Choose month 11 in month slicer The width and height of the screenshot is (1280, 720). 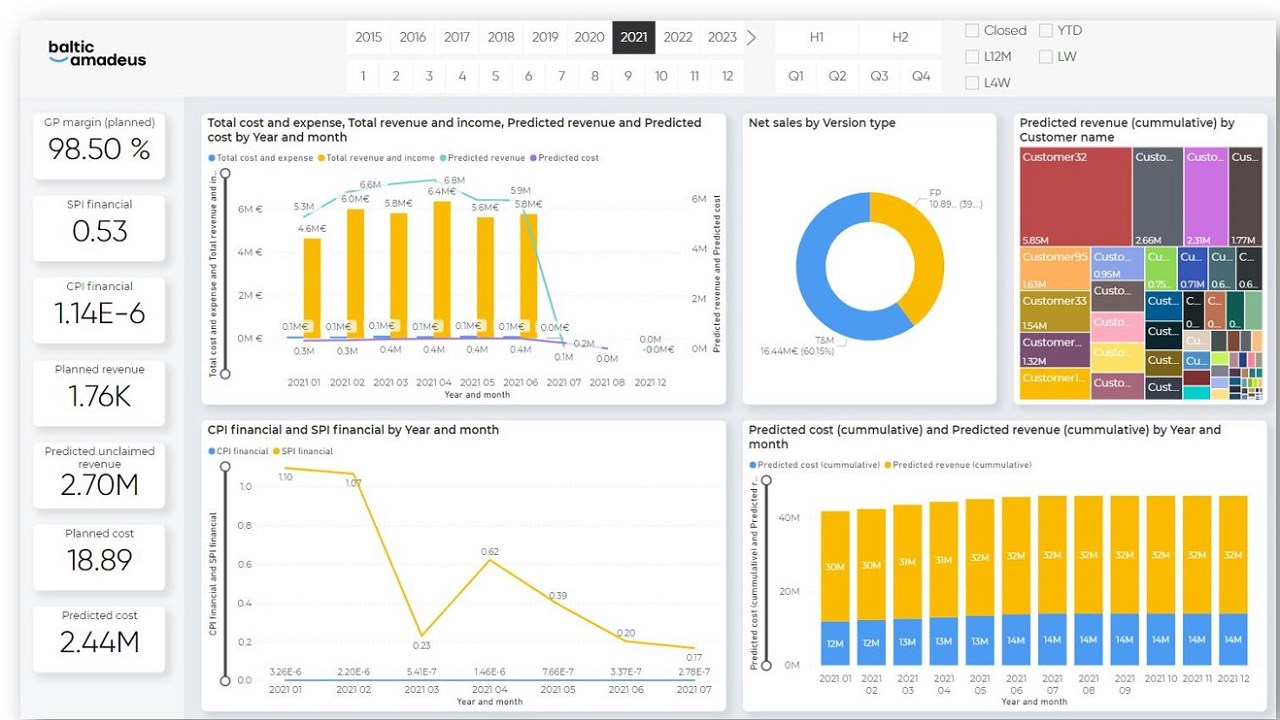pos(694,76)
